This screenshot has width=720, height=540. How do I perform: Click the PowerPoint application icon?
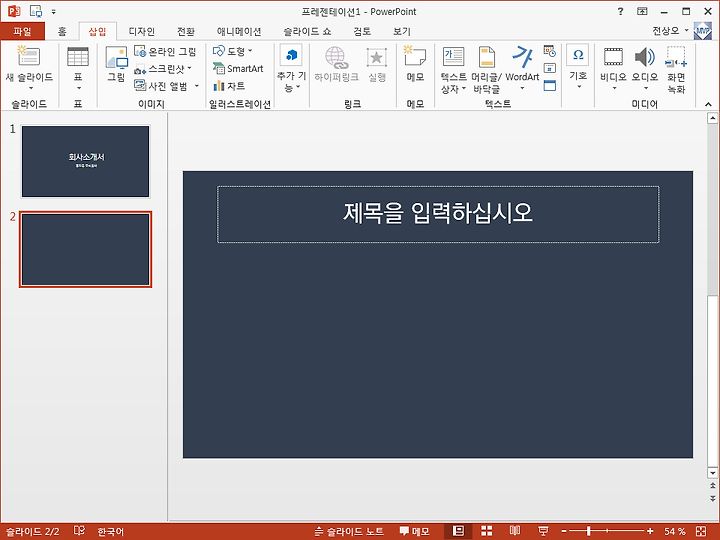coord(14,11)
